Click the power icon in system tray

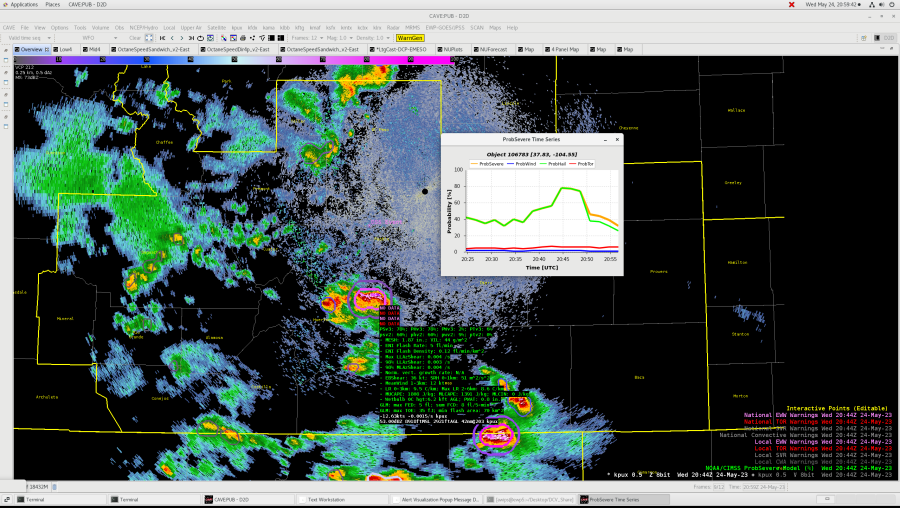point(890,5)
